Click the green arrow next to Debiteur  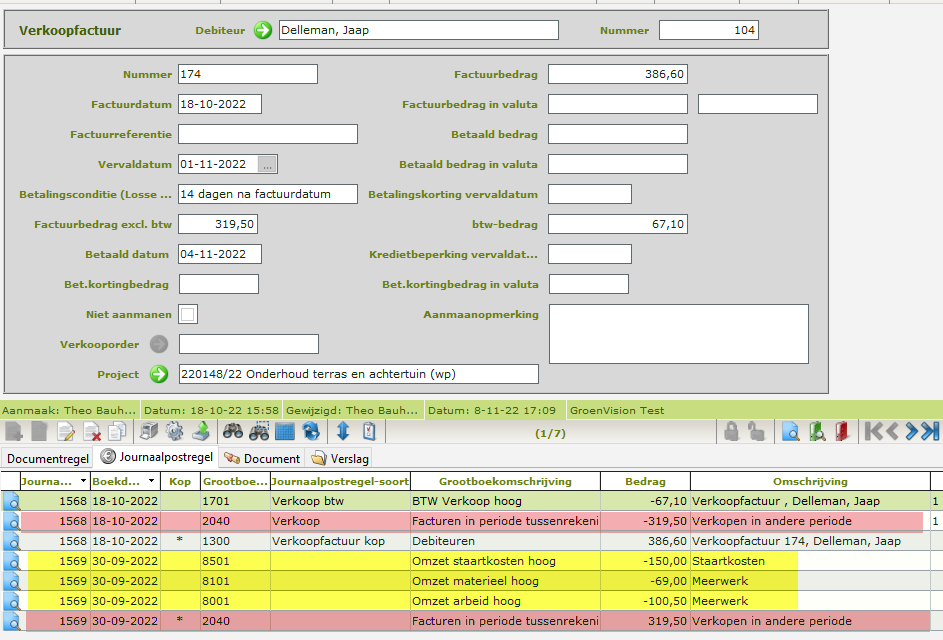[263, 31]
